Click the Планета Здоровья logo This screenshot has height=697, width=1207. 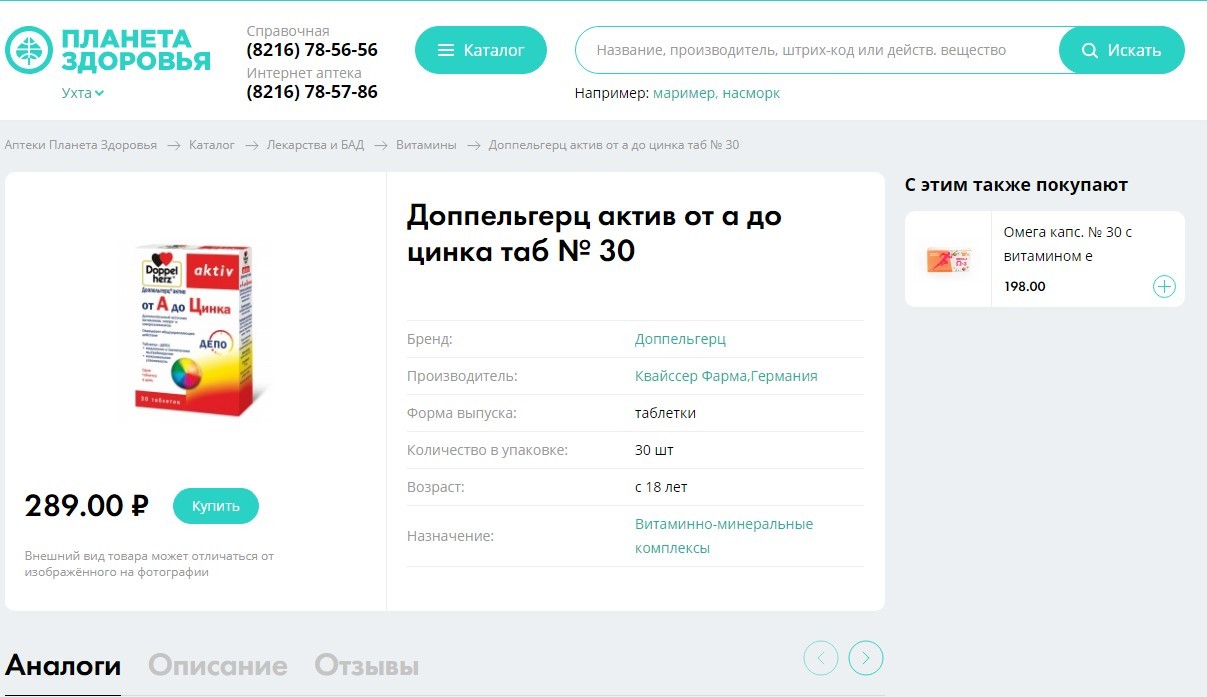[x=108, y=50]
